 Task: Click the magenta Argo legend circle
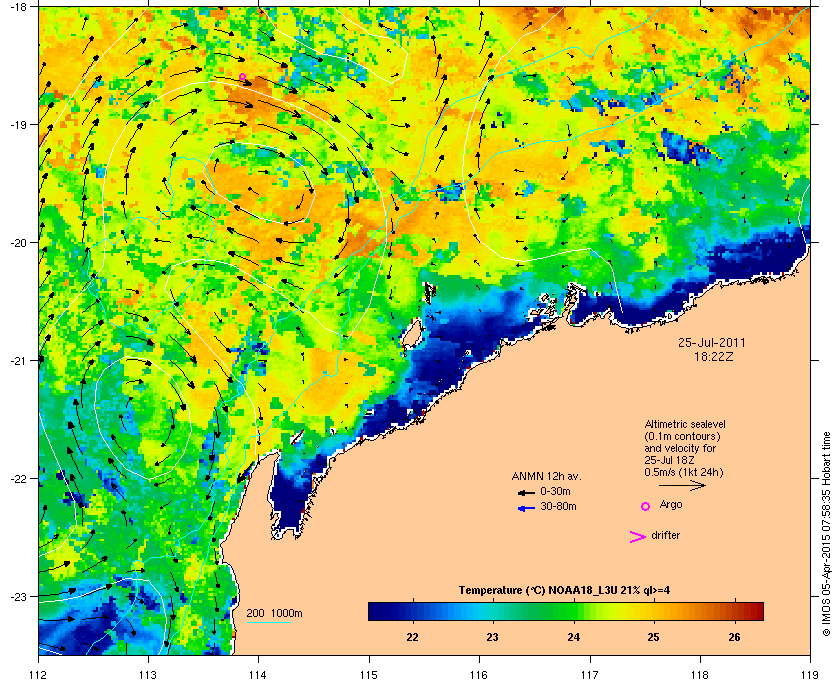(x=646, y=506)
